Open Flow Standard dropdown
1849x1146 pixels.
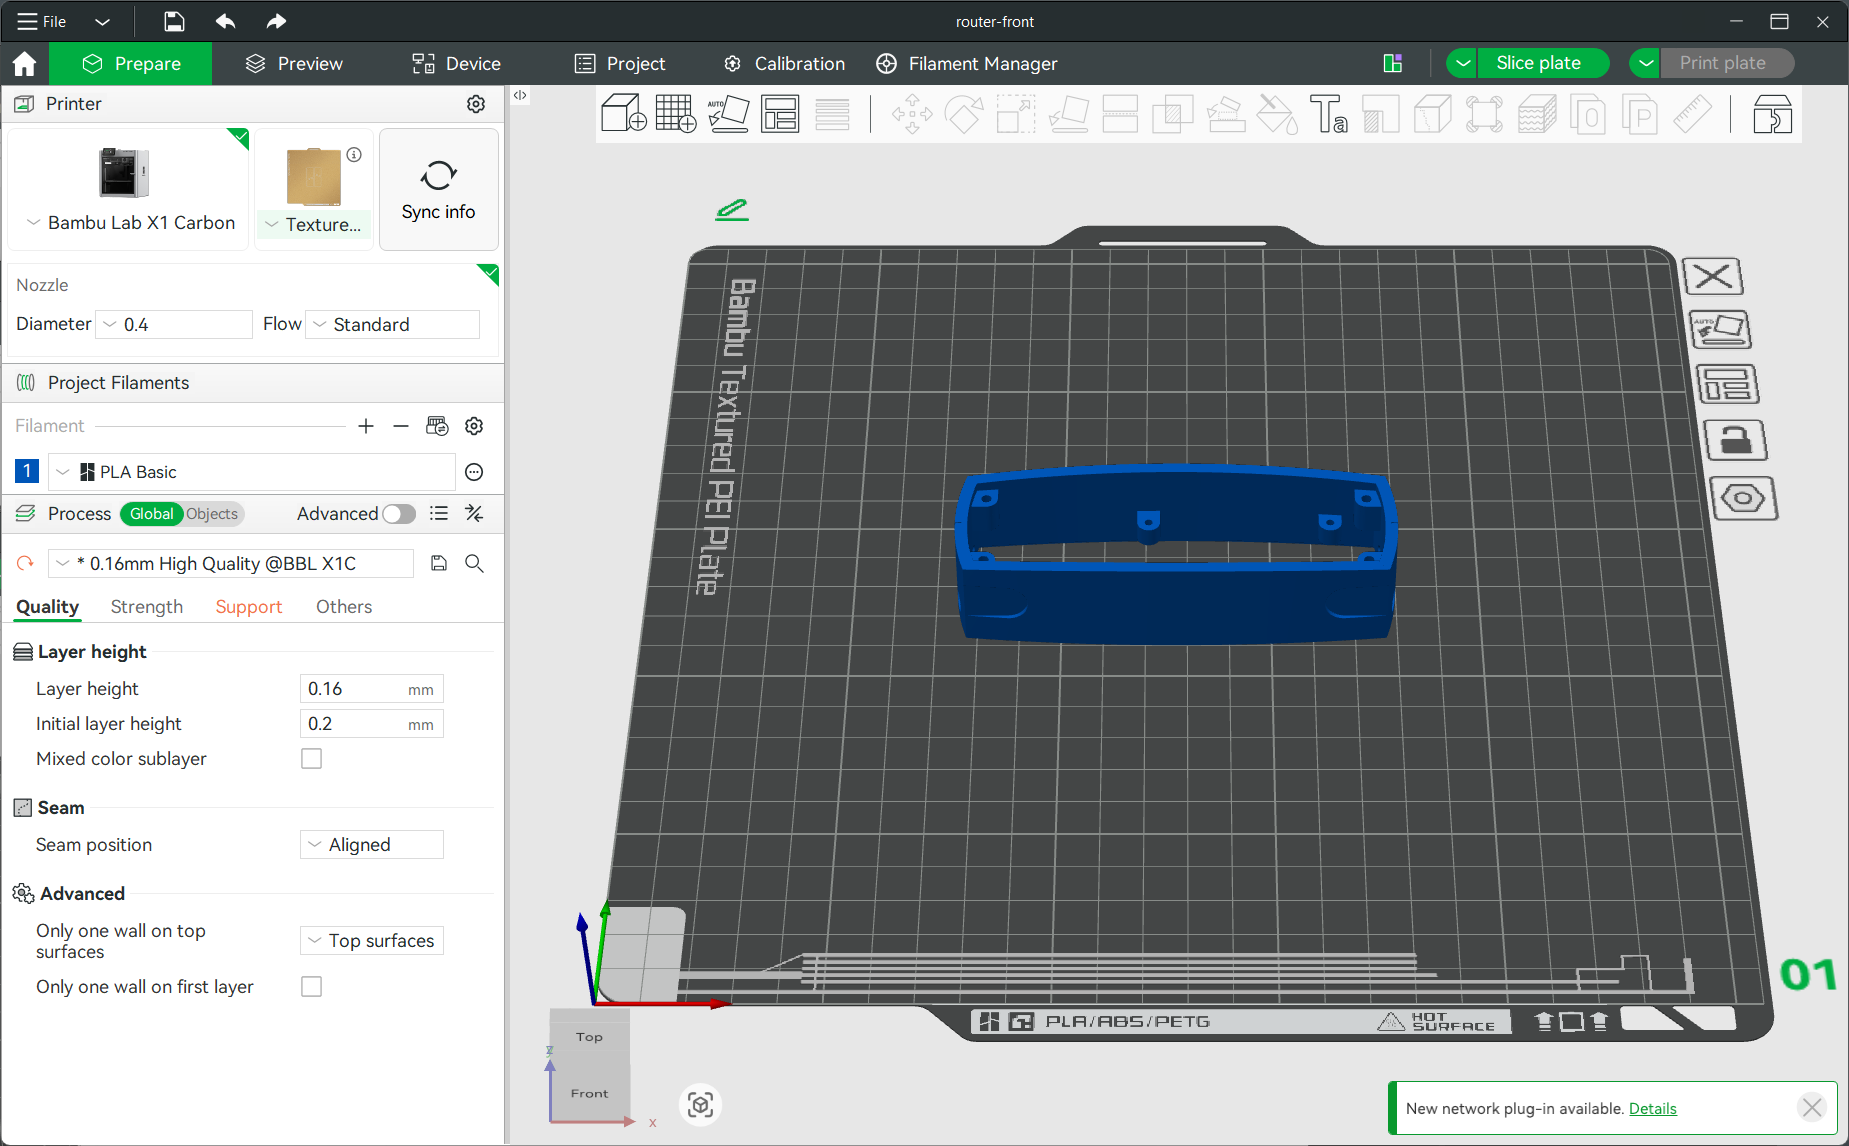[x=393, y=325]
